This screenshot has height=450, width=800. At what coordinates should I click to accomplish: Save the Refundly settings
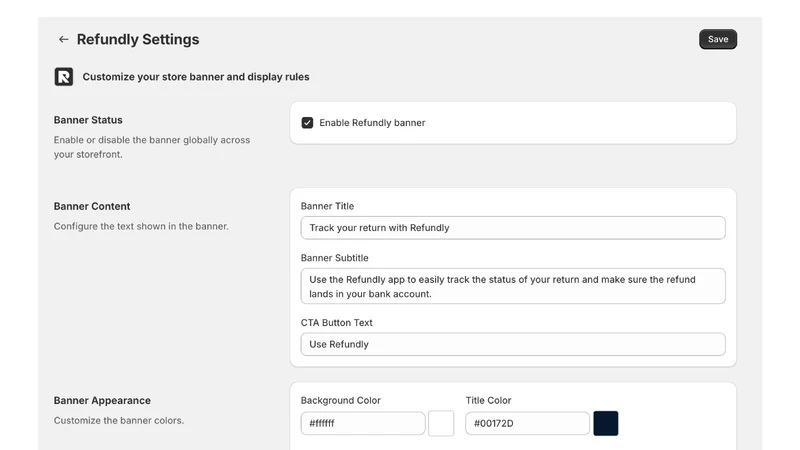click(718, 39)
